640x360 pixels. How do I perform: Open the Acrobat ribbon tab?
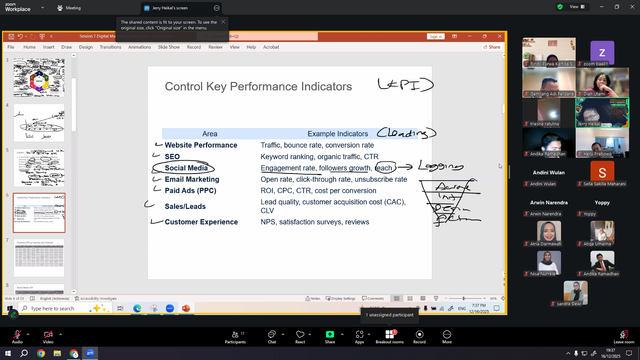click(271, 47)
